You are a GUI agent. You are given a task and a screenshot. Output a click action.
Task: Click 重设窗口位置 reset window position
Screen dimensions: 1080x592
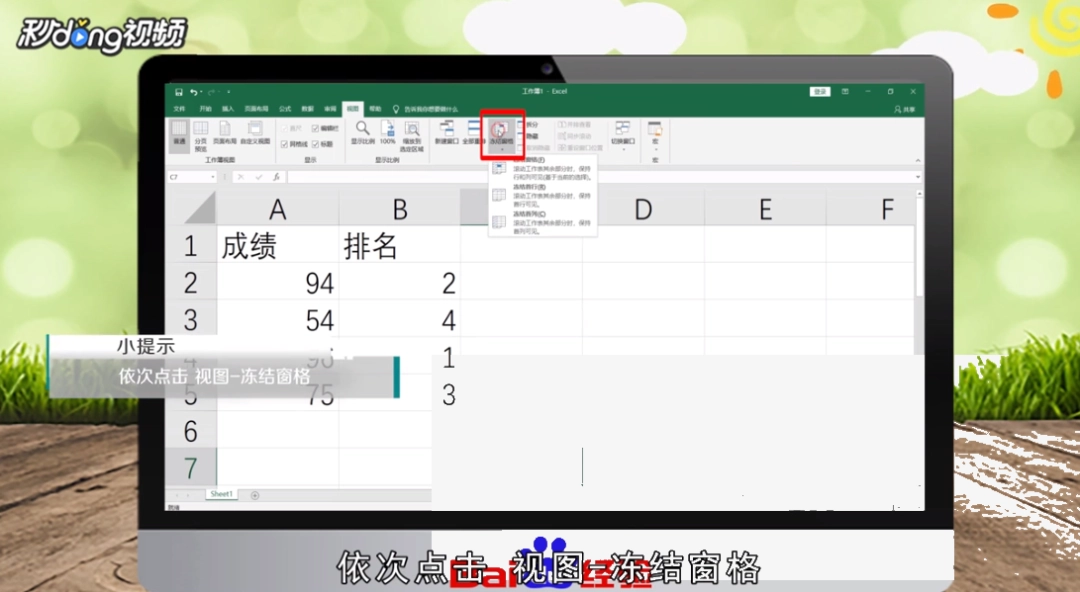click(x=580, y=147)
